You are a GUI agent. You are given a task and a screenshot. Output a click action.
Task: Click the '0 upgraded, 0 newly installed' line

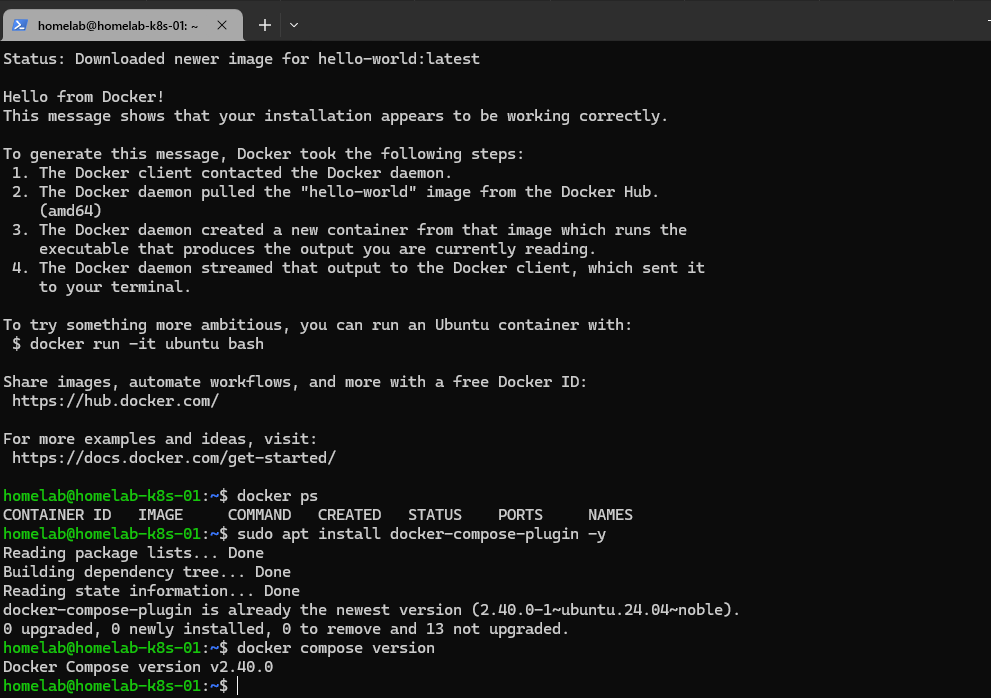coord(286,628)
